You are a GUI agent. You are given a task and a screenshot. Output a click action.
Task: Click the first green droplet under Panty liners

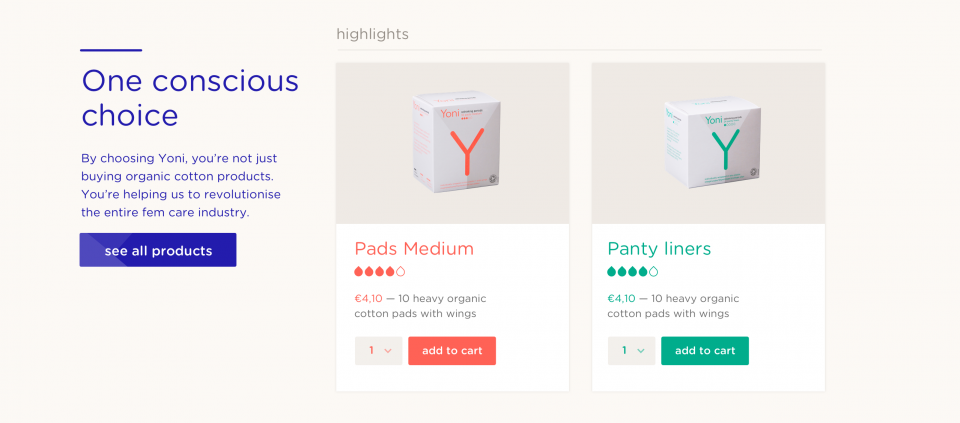point(612,271)
